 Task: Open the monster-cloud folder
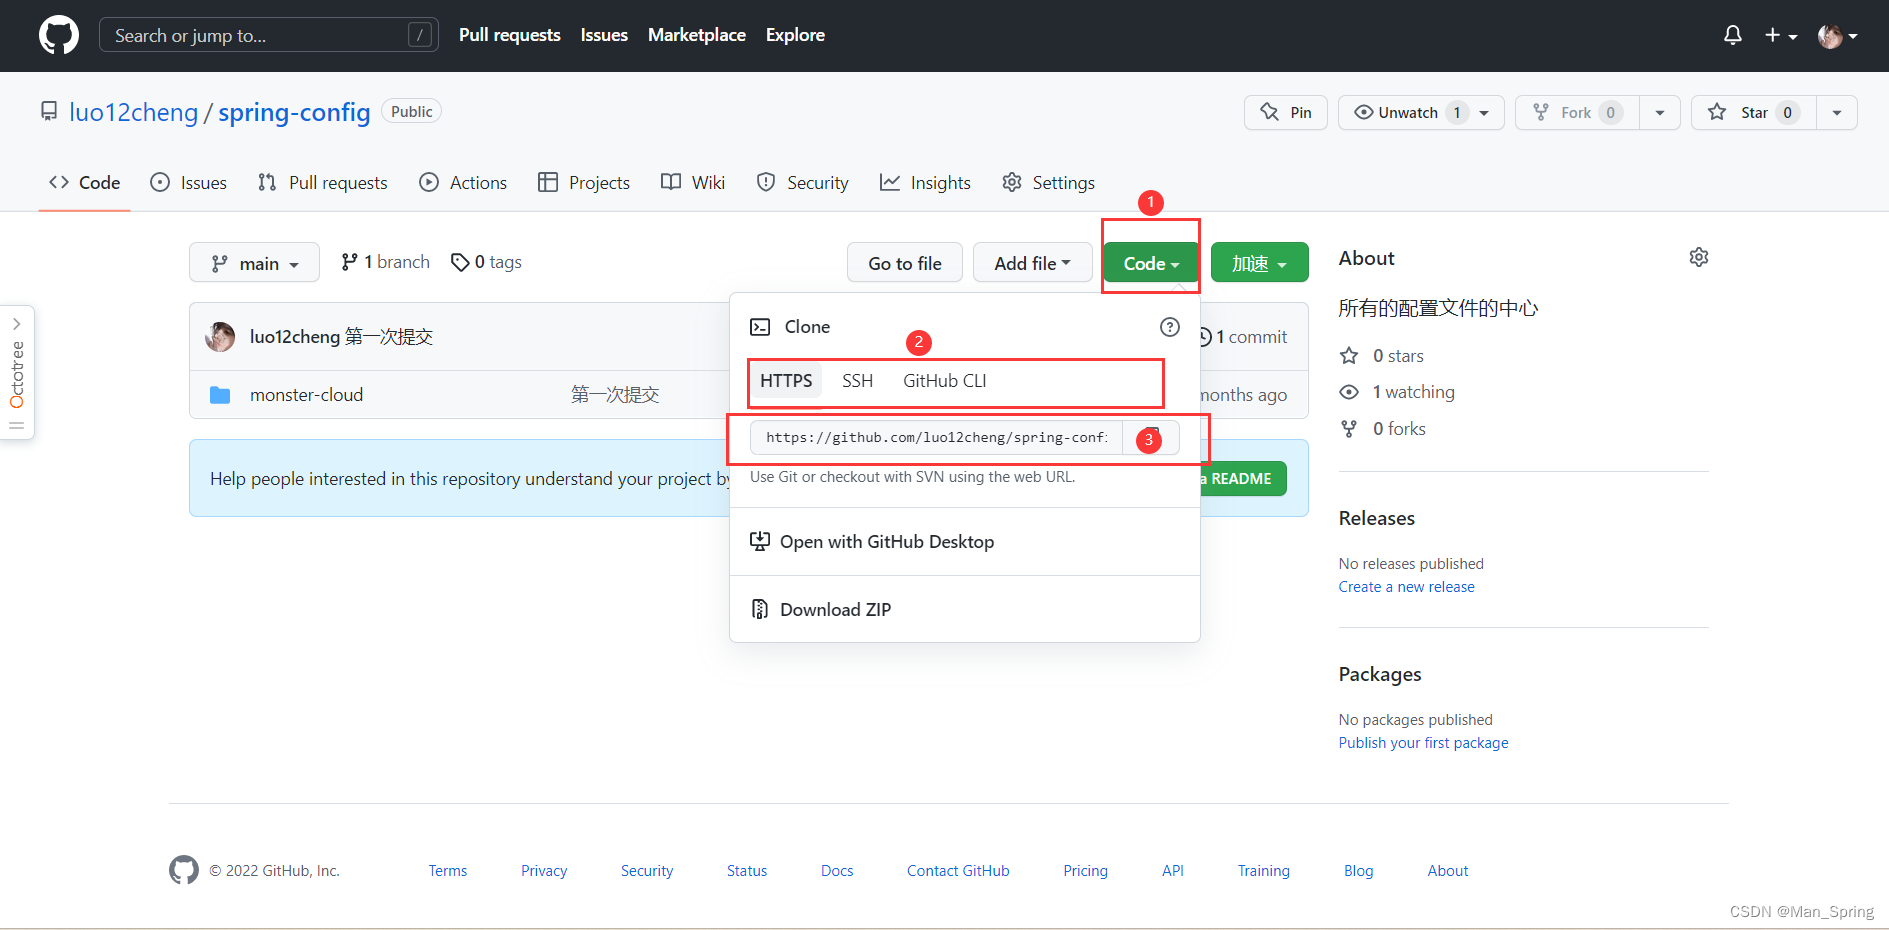coord(306,395)
